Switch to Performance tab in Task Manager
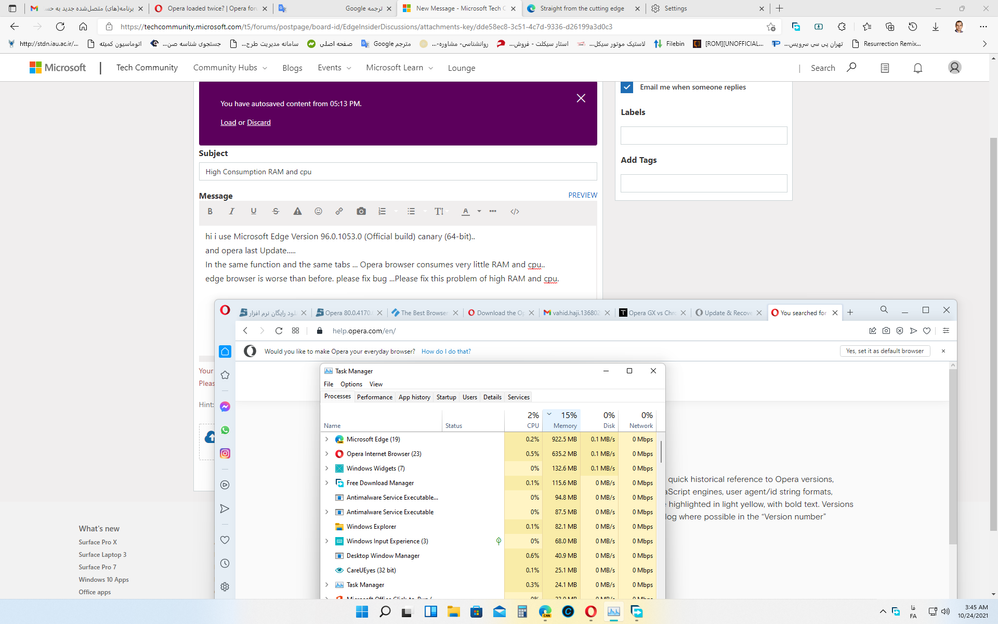Image resolution: width=998 pixels, height=624 pixels. 374,397
